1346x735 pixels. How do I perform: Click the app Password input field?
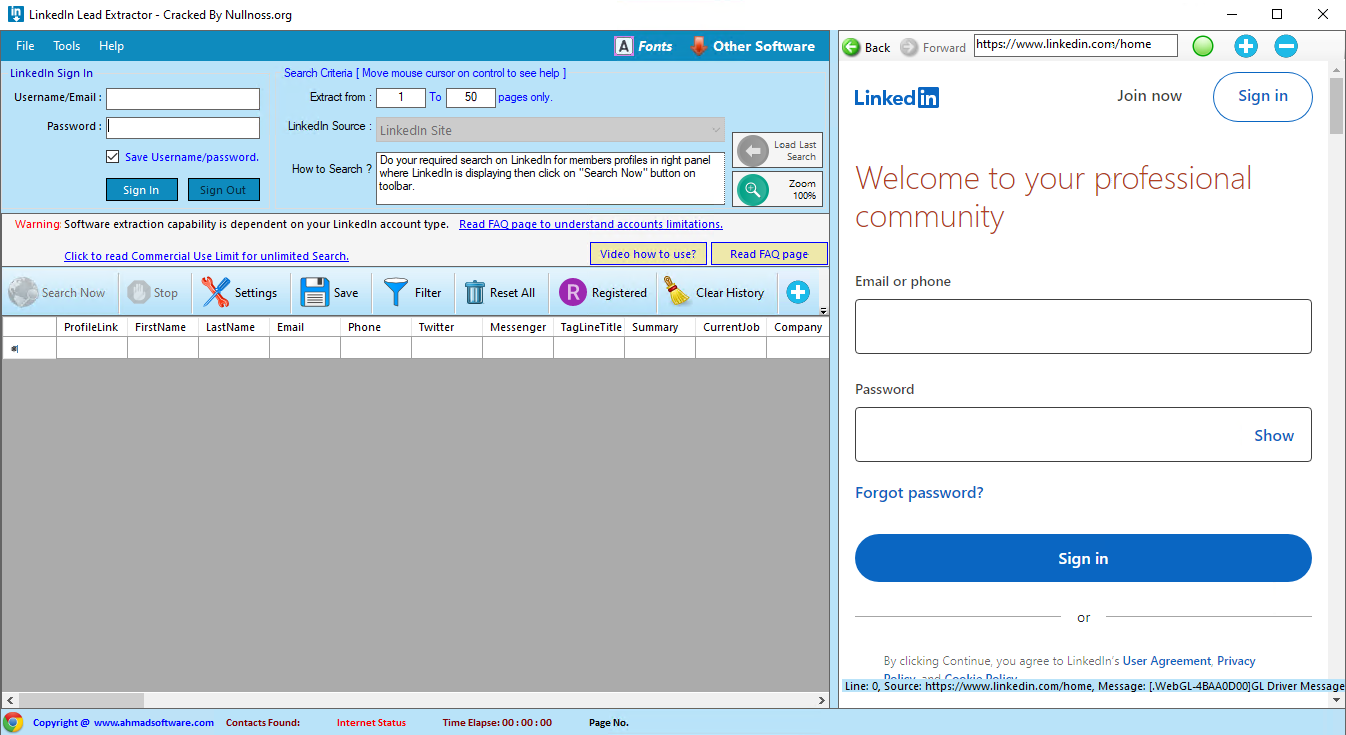(183, 127)
